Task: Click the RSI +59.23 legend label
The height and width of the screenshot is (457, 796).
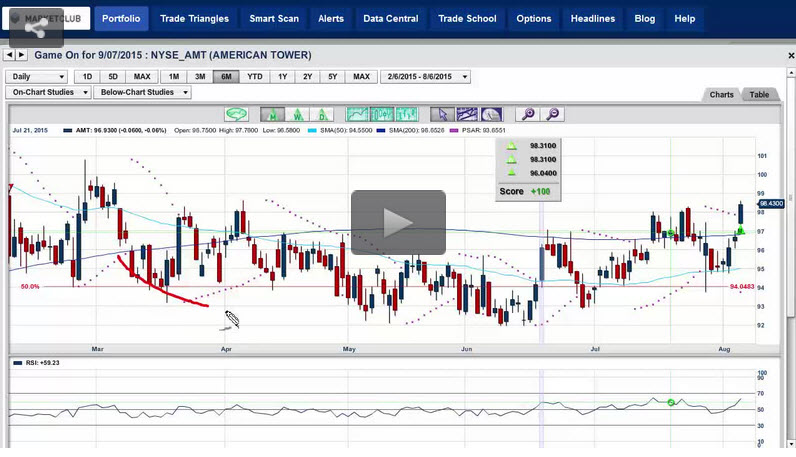Action: [x=36, y=363]
